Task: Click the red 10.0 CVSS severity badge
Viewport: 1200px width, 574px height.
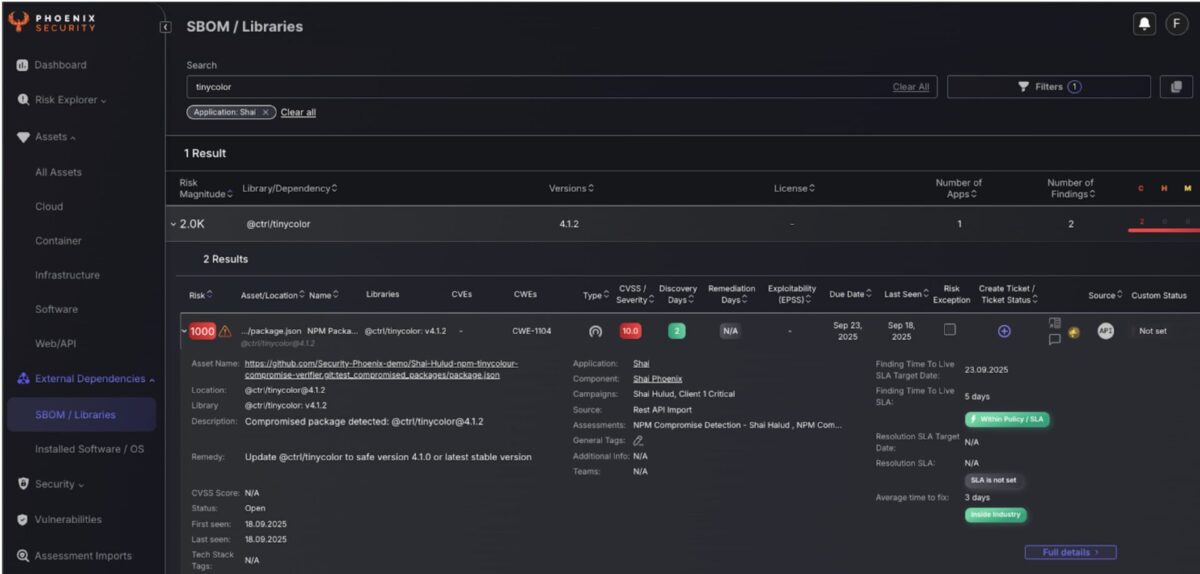Action: (x=630, y=331)
